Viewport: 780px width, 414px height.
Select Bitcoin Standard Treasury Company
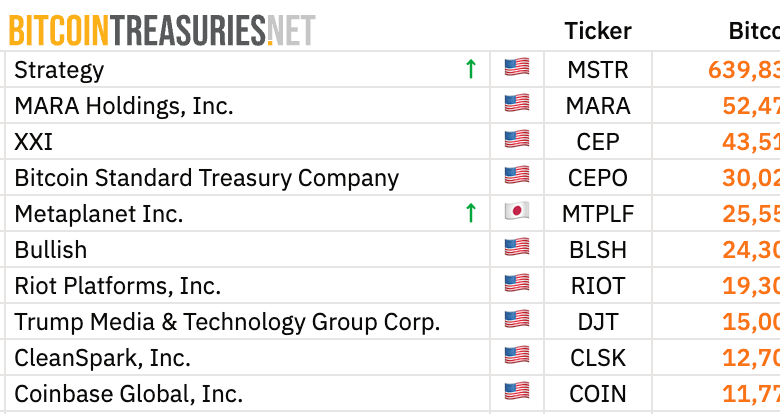(x=206, y=178)
